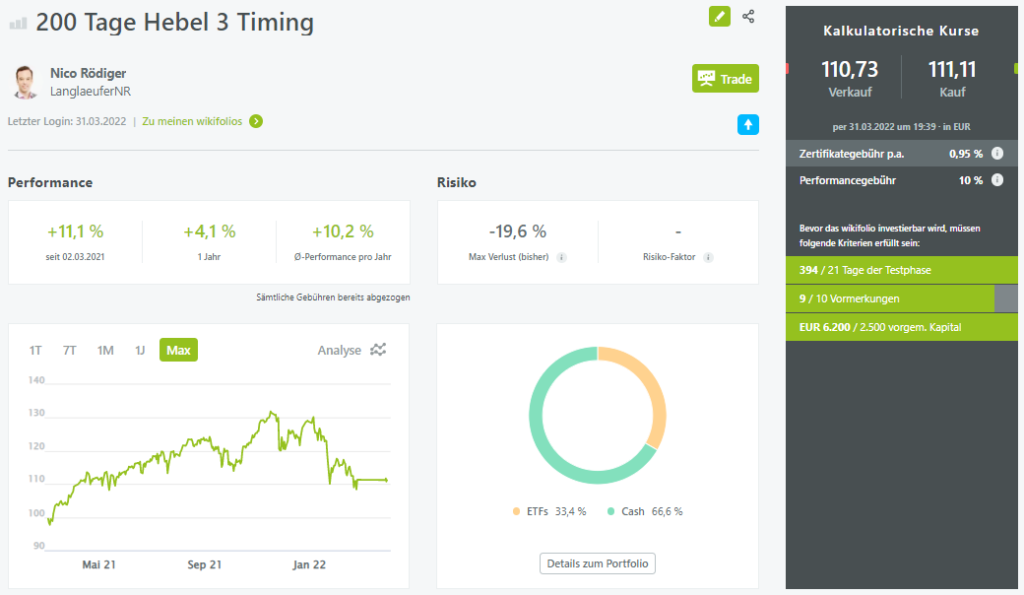The height and width of the screenshot is (595, 1024).
Task: Open the share icon
Action: tap(748, 16)
